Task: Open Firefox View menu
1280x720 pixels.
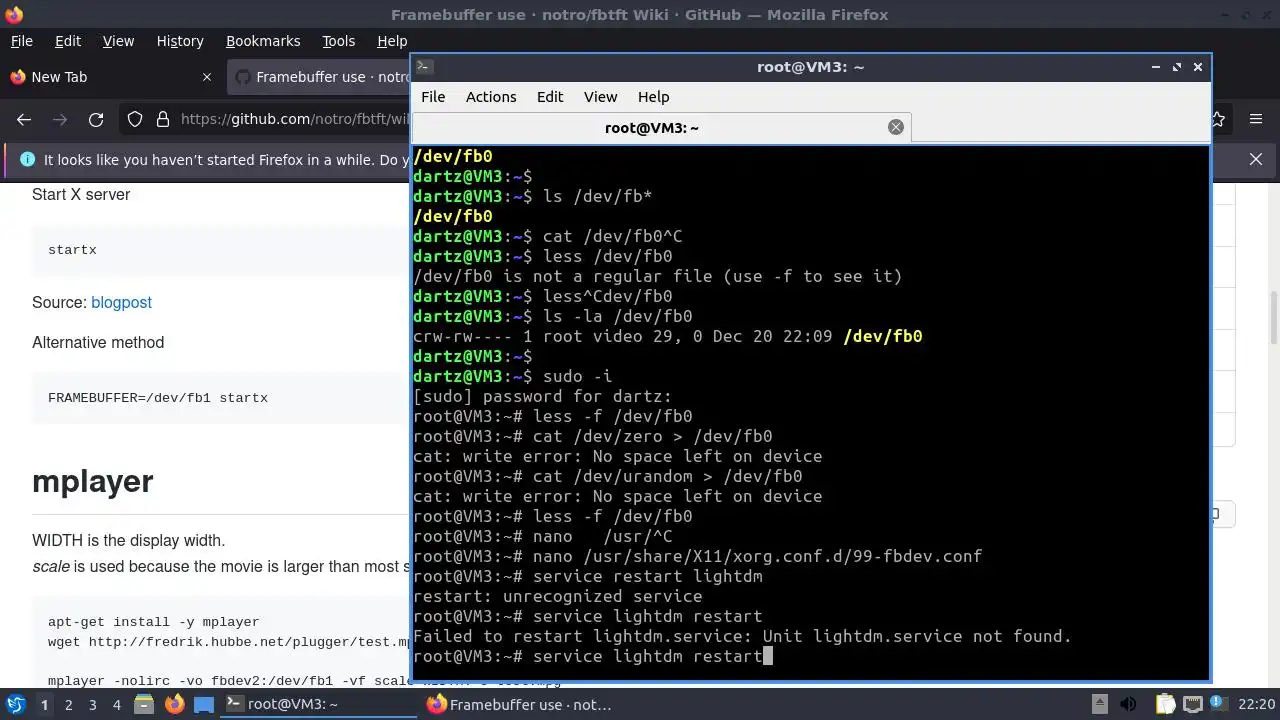Action: coord(118,41)
